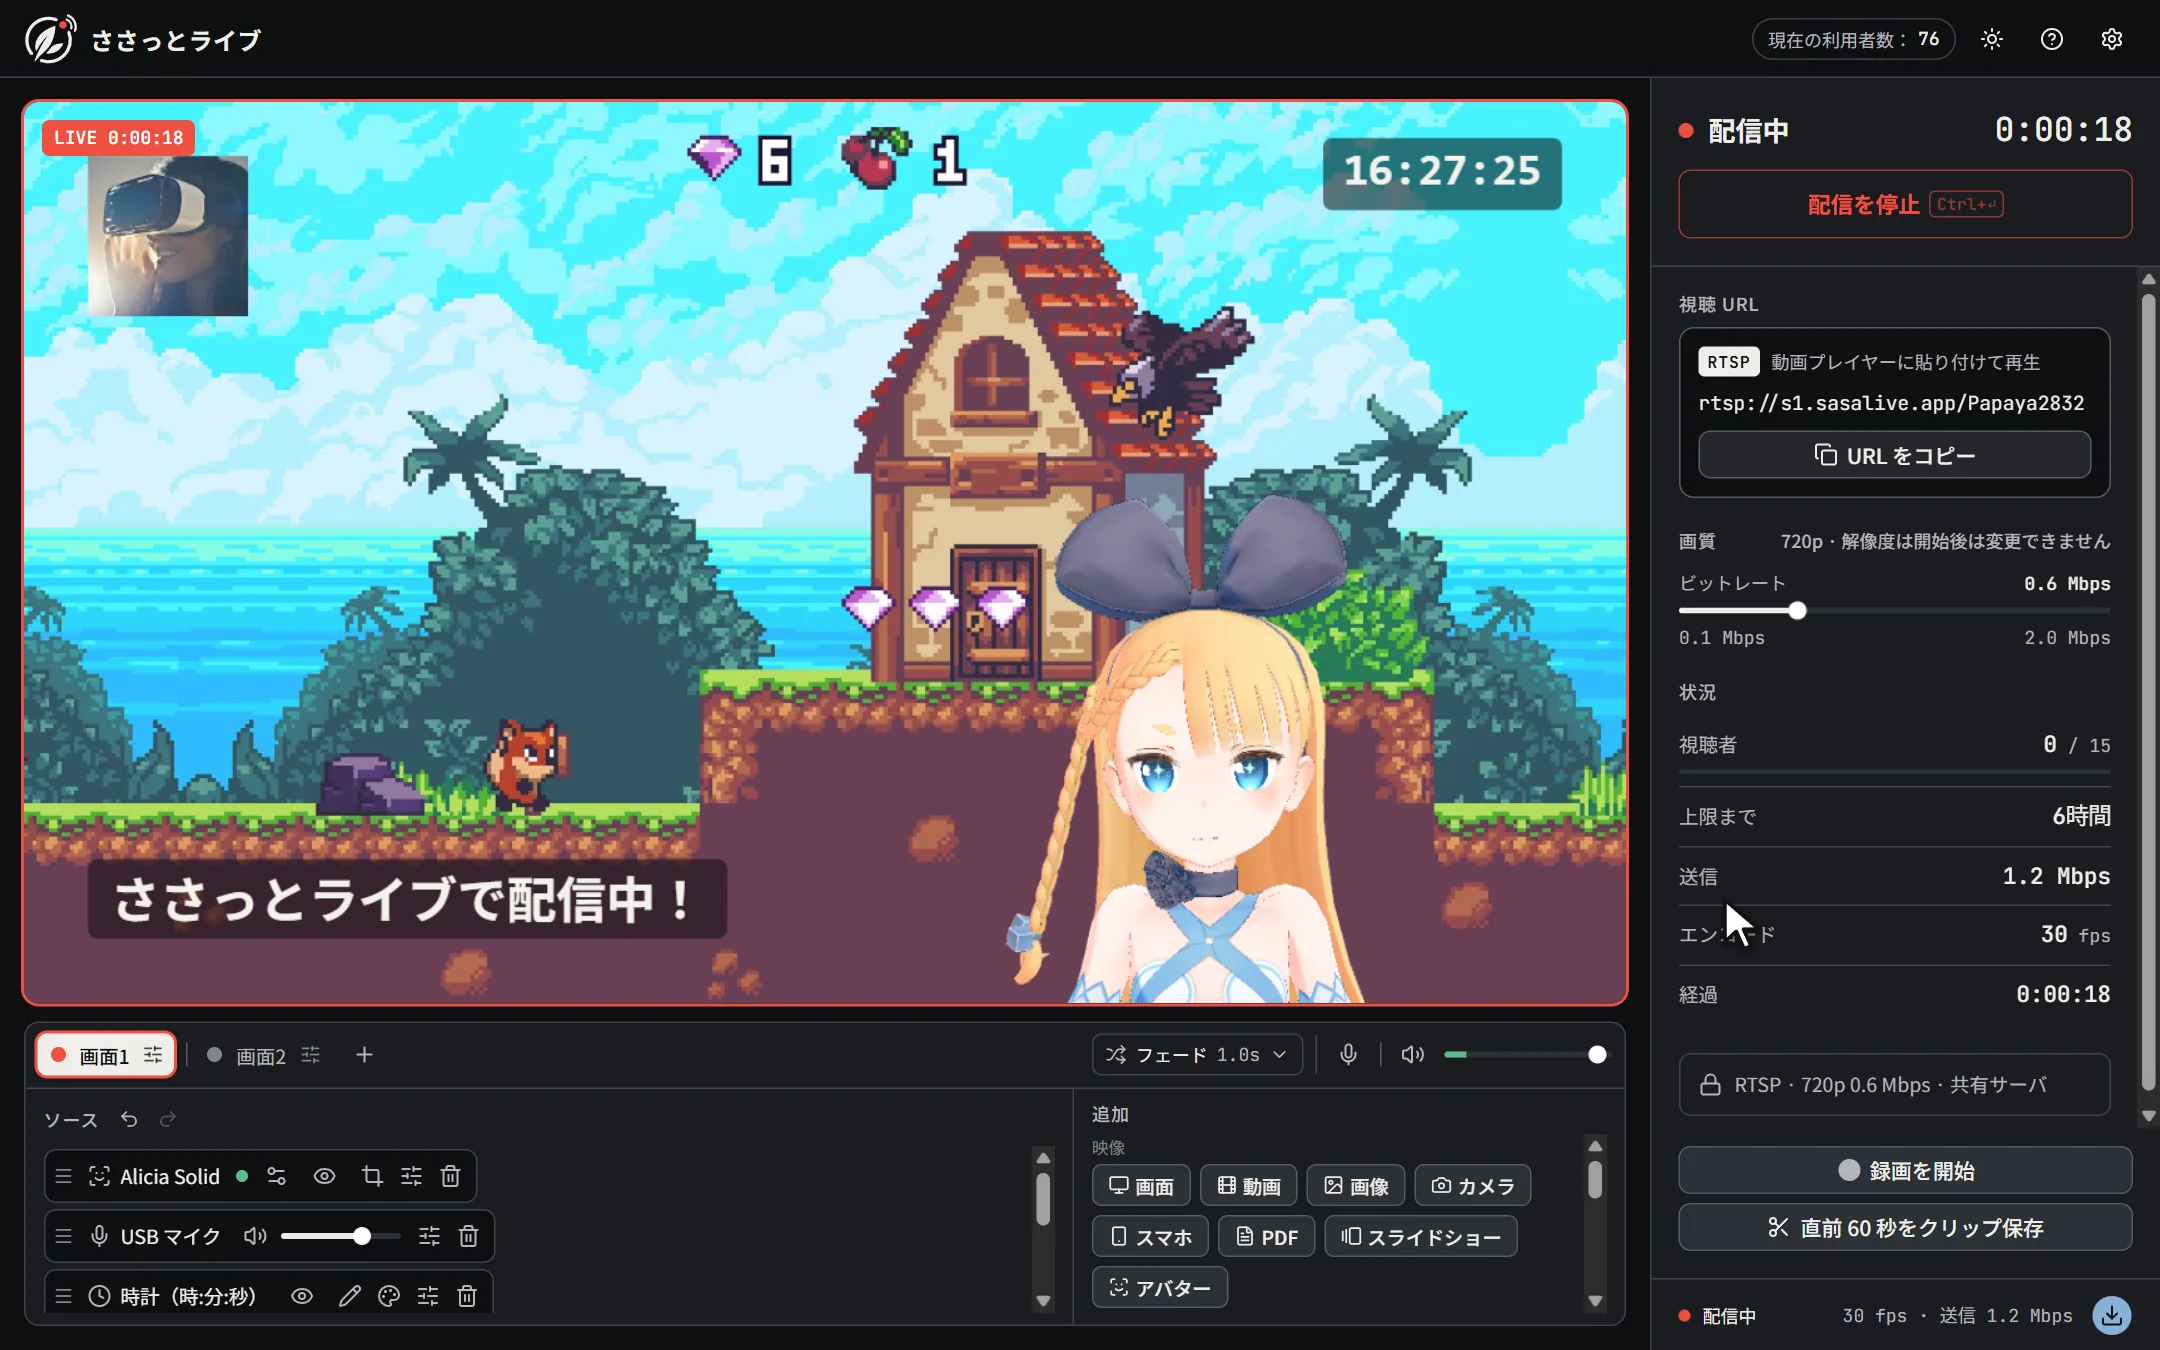This screenshot has width=2160, height=1350.
Task: Switch to 画面1 scene tab
Action: click(105, 1055)
